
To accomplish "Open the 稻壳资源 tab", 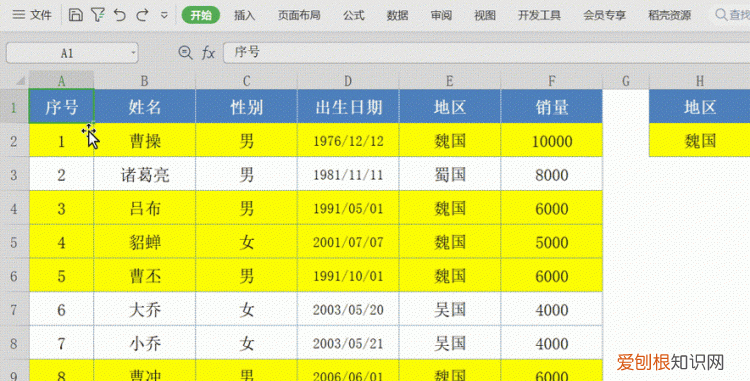I will coord(670,15).
